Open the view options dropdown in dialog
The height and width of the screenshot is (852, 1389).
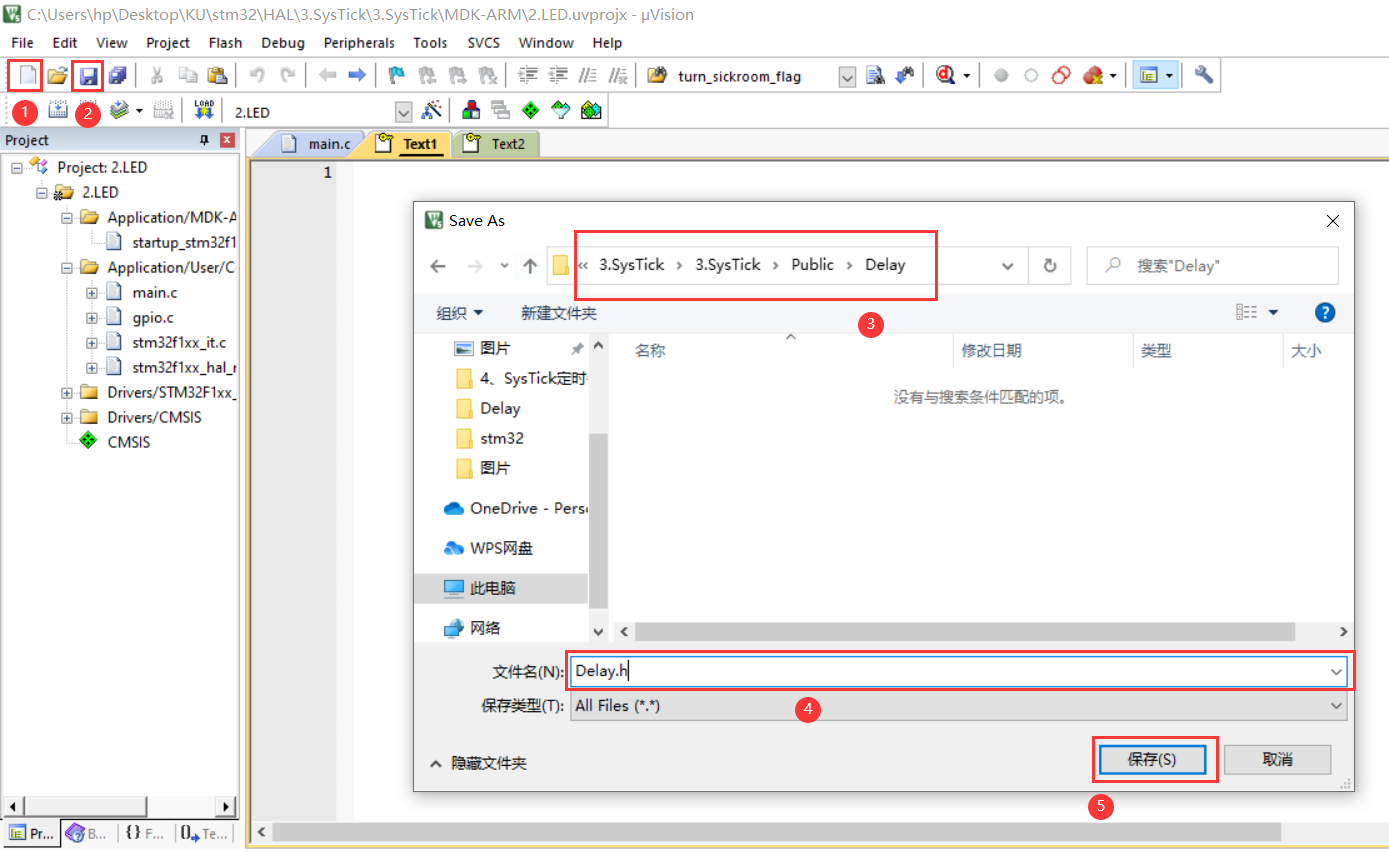pos(1273,313)
